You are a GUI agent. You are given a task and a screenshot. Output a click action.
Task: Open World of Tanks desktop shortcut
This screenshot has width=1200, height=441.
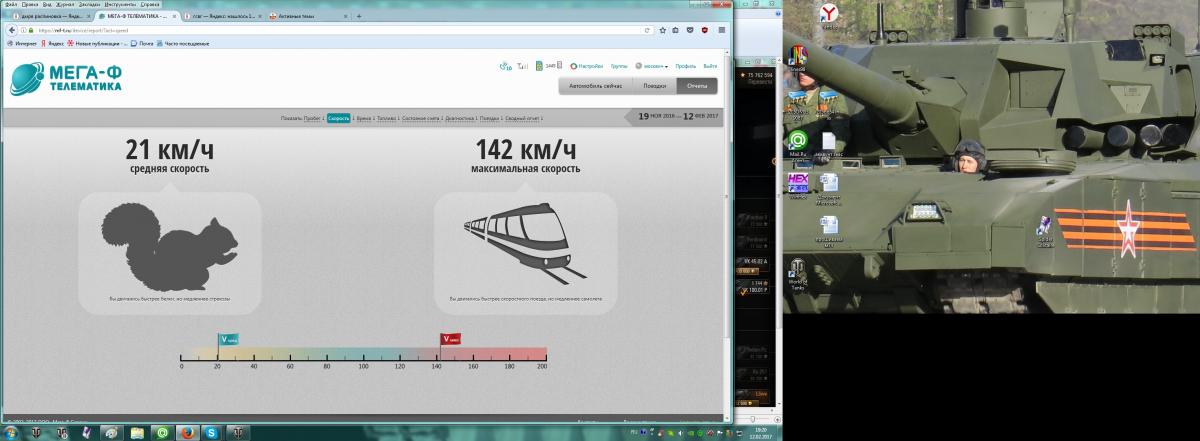[x=798, y=271]
